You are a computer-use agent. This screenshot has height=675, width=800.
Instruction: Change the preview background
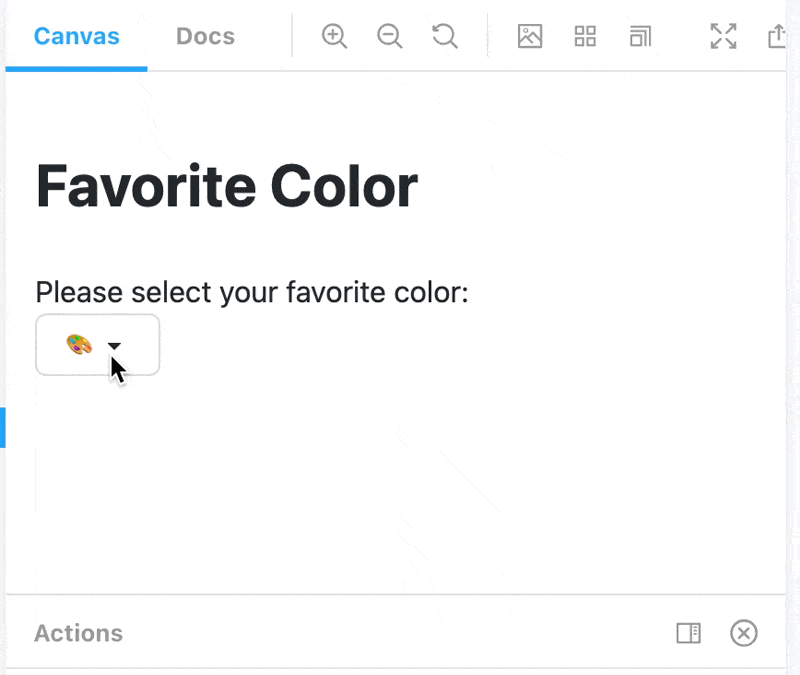[x=530, y=36]
